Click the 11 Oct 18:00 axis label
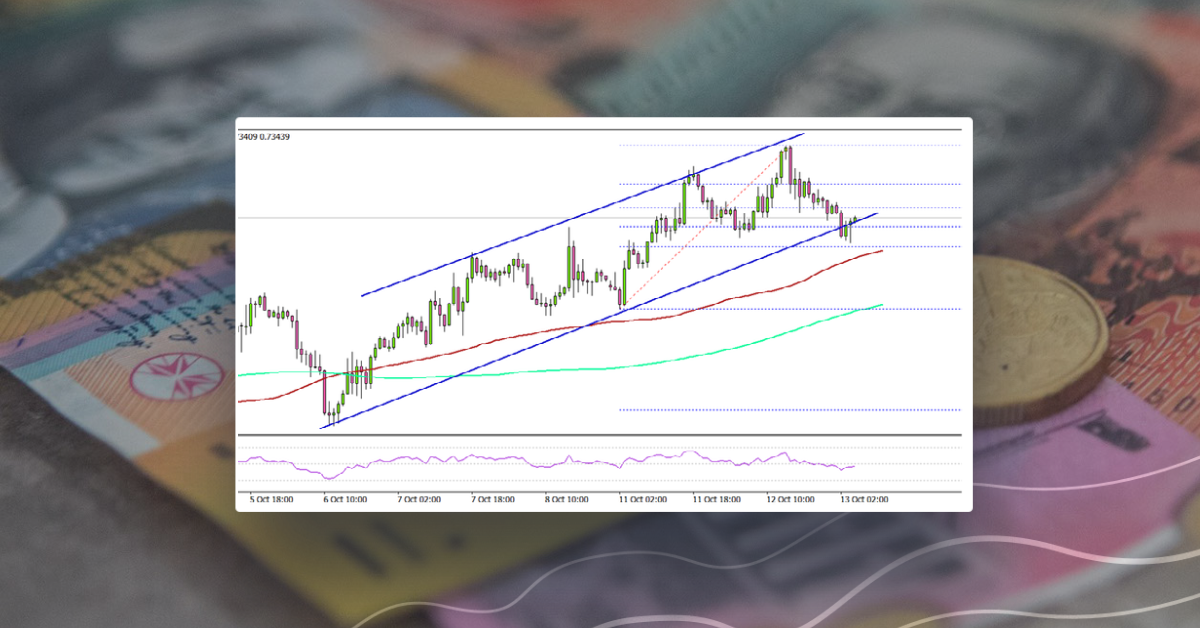 tap(716, 498)
